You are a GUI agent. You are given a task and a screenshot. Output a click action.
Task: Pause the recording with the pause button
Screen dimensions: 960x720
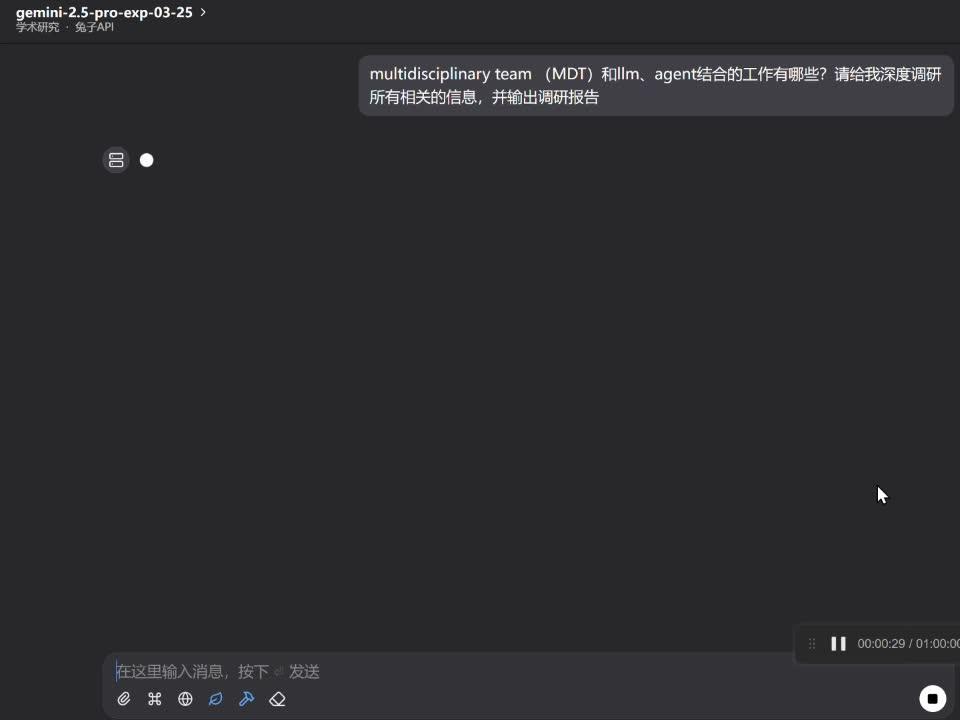click(838, 644)
